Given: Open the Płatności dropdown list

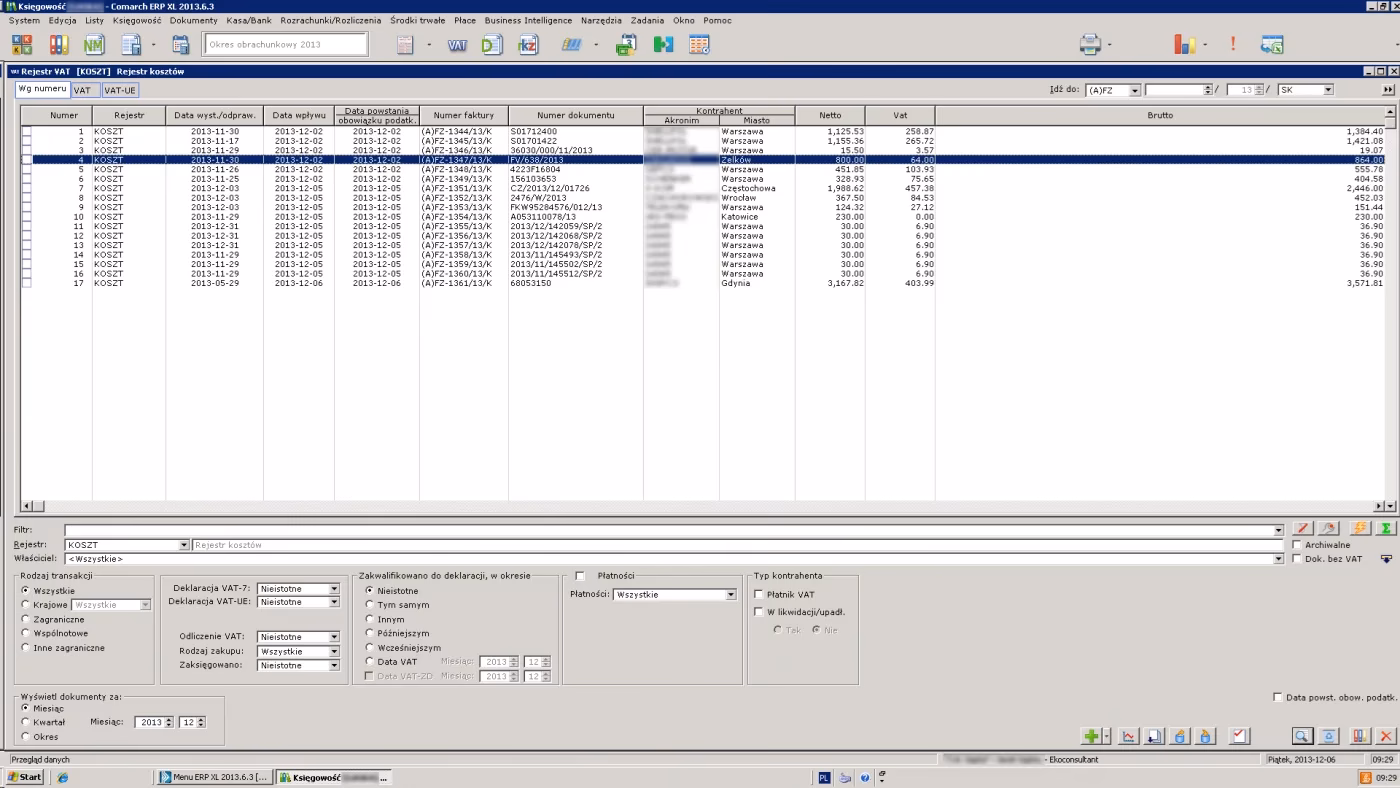Looking at the screenshot, I should [730, 595].
